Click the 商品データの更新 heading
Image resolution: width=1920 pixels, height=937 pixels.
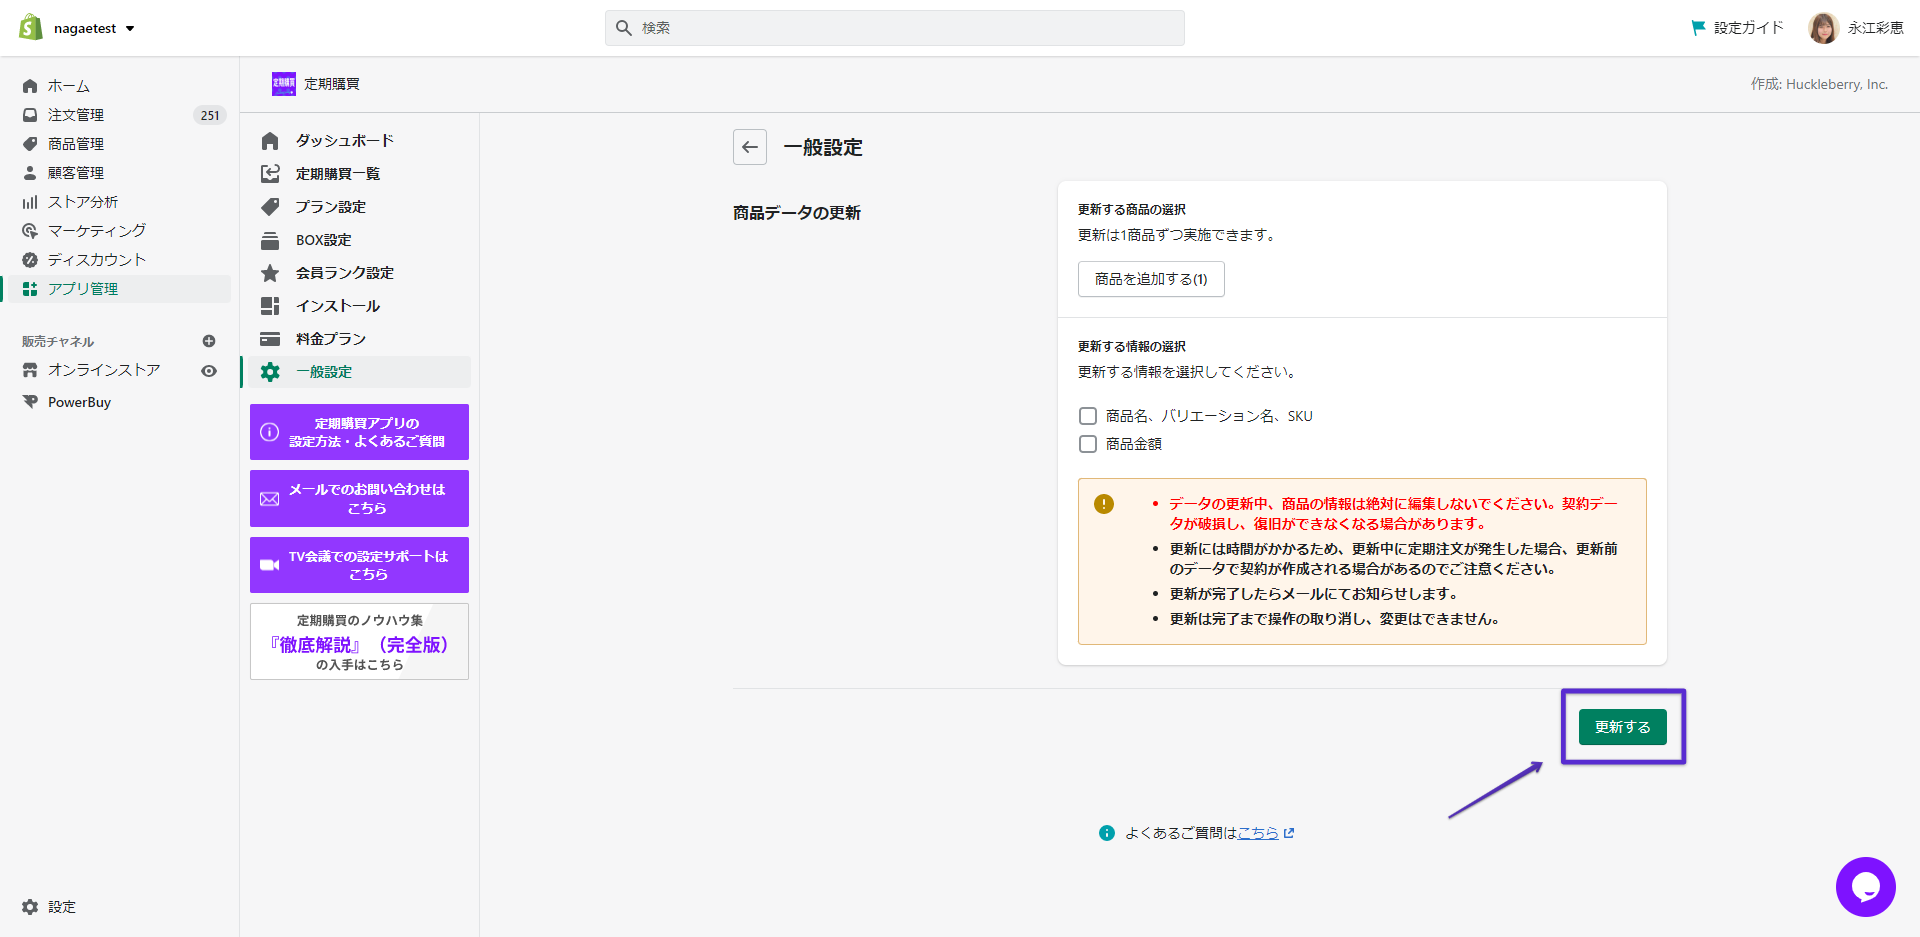[797, 213]
